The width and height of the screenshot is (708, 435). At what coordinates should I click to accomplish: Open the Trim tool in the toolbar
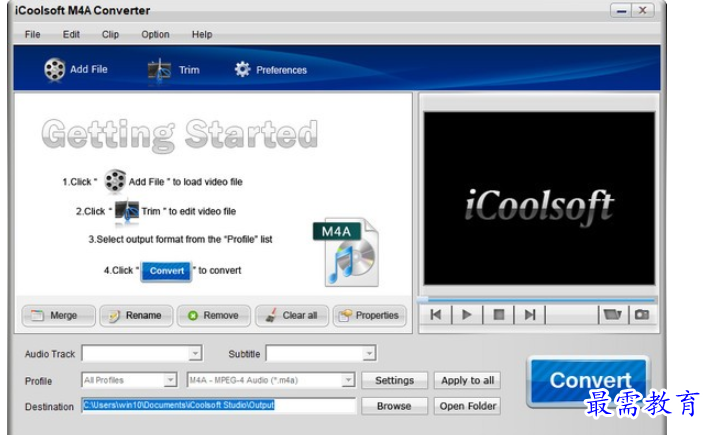coord(174,70)
